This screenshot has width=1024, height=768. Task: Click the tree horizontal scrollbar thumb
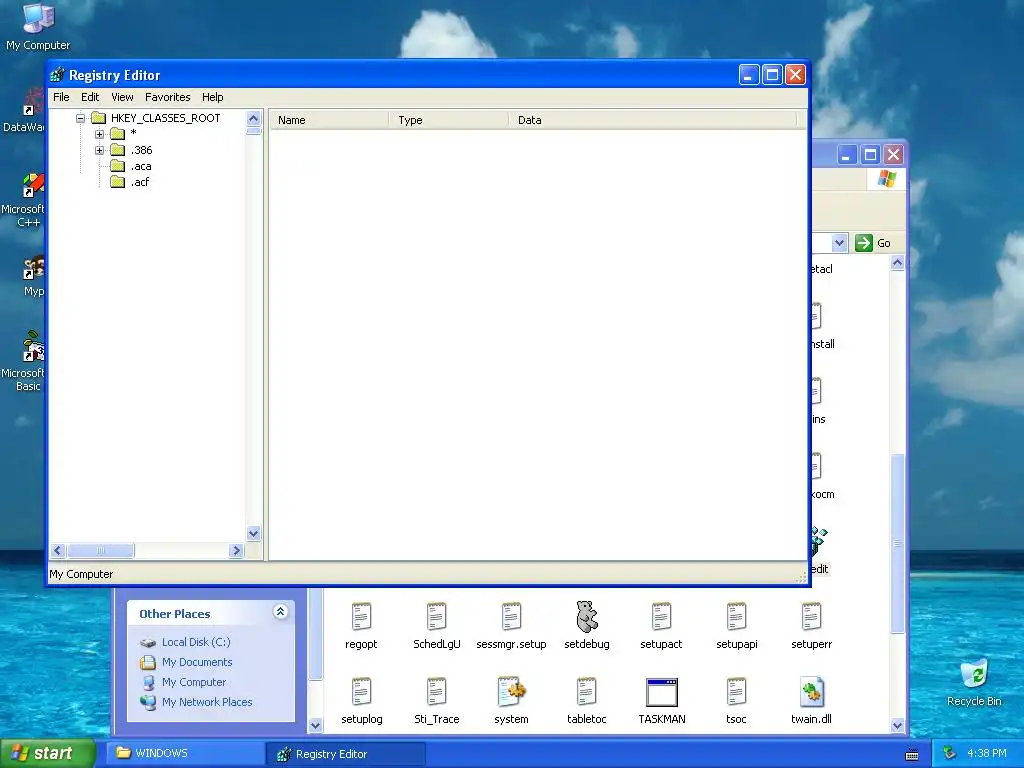(101, 551)
